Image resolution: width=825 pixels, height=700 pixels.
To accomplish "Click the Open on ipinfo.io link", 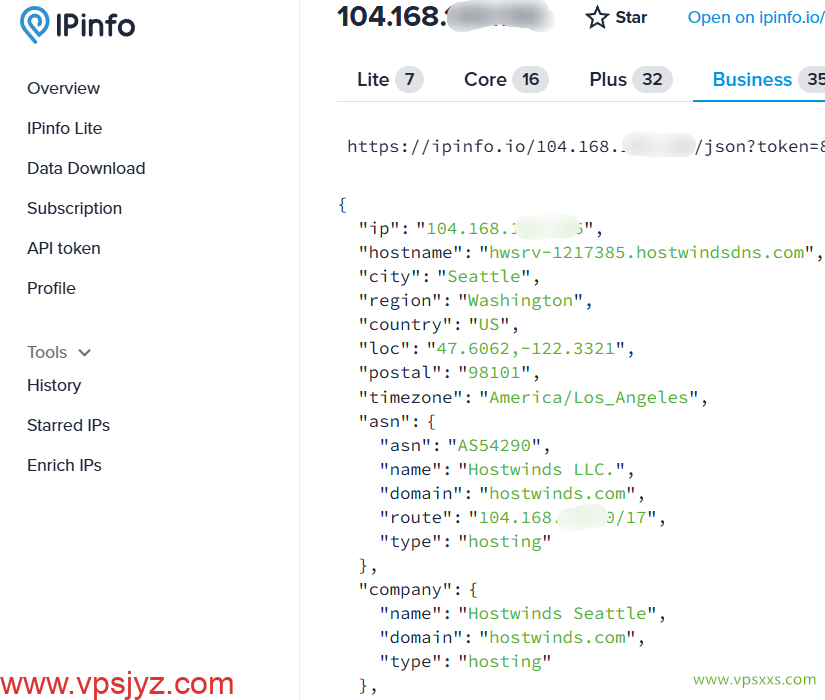I will 755,17.
